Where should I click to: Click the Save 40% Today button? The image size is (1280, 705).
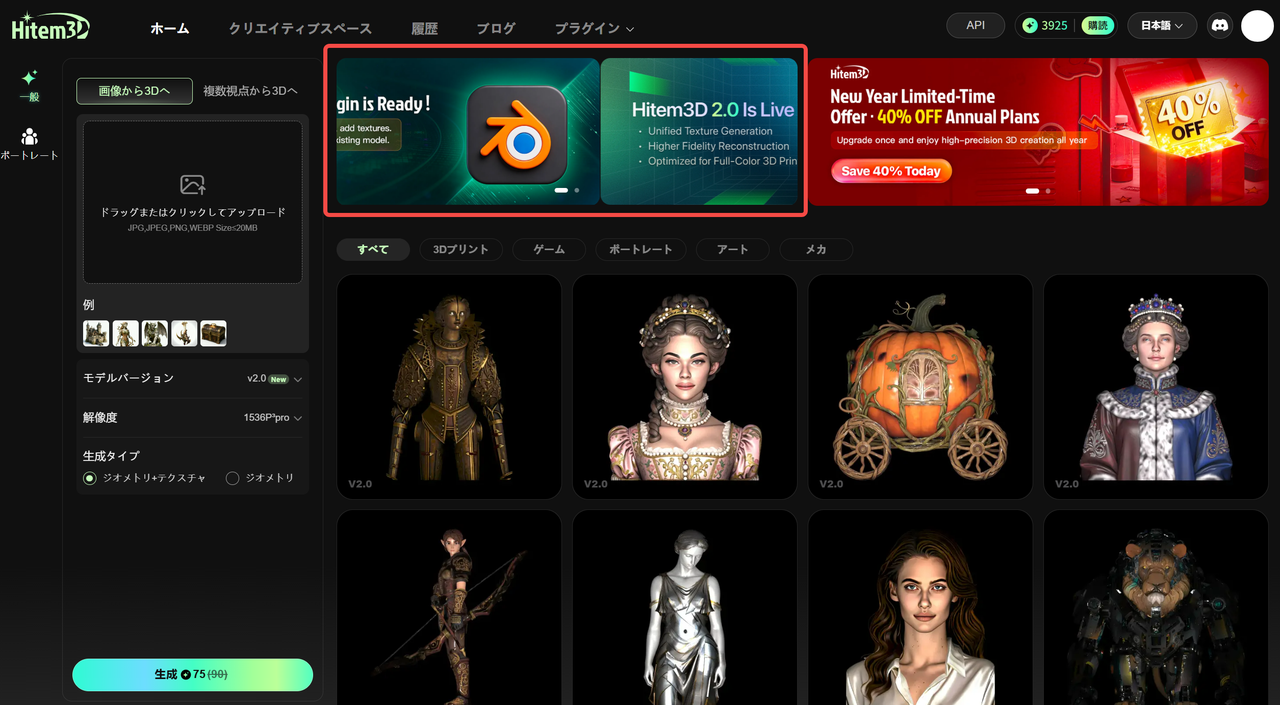(x=890, y=171)
